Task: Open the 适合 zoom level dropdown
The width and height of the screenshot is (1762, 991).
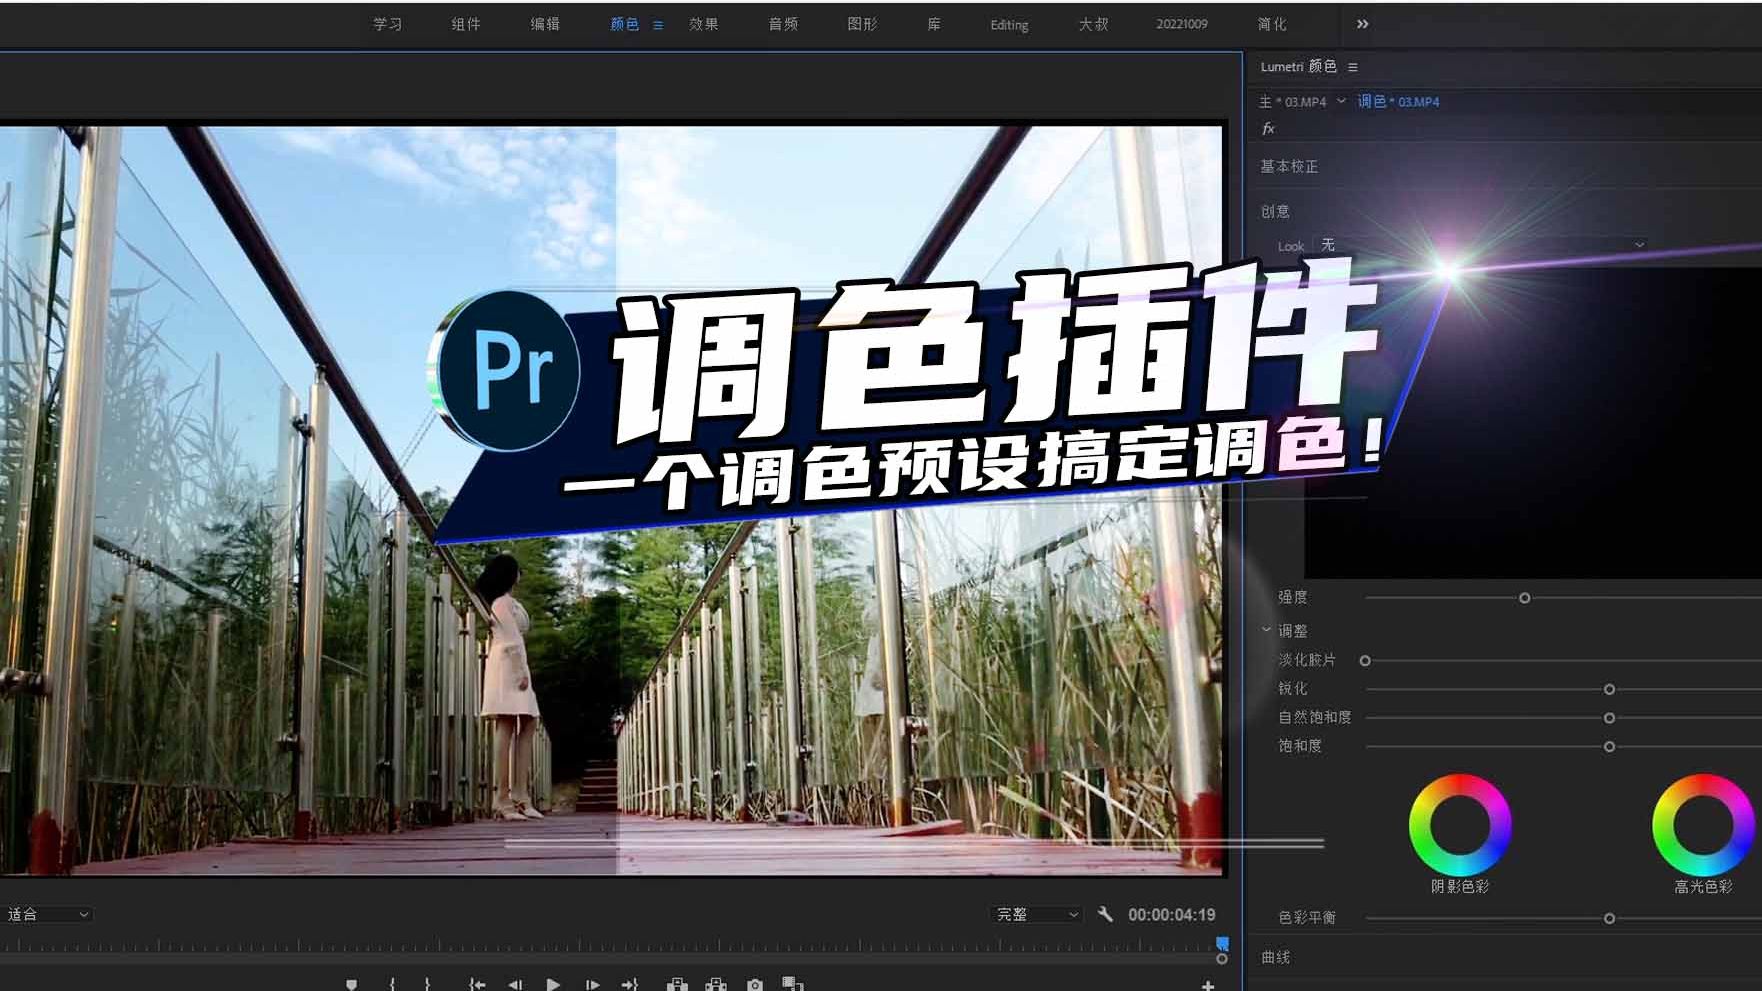Action: pos(48,914)
